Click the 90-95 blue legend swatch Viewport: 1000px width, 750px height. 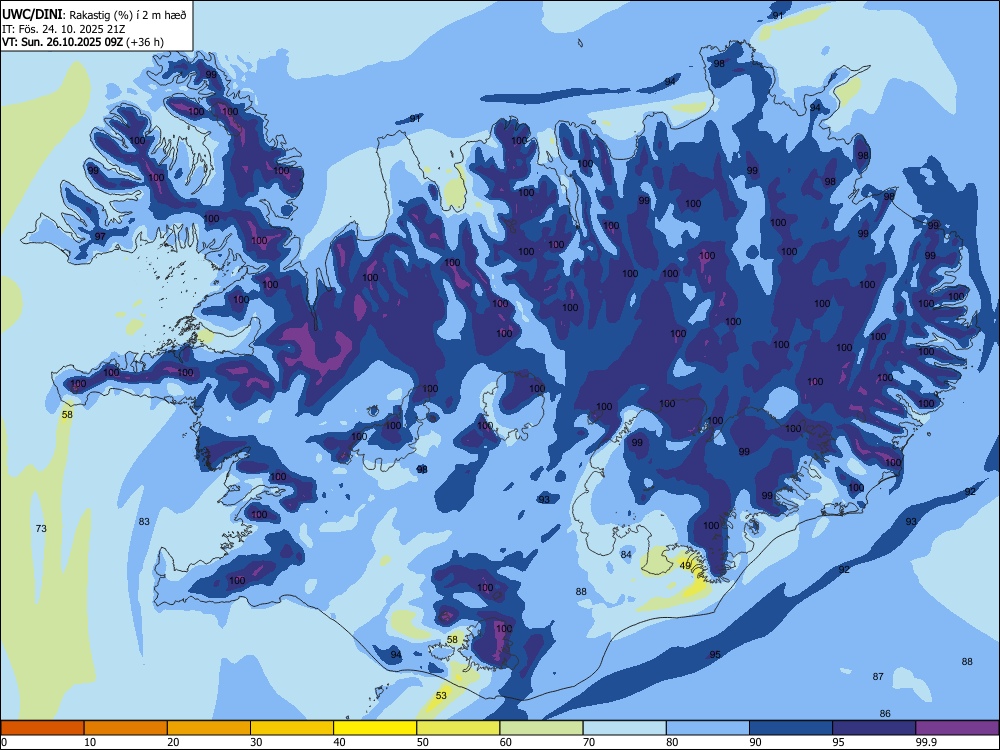791,728
